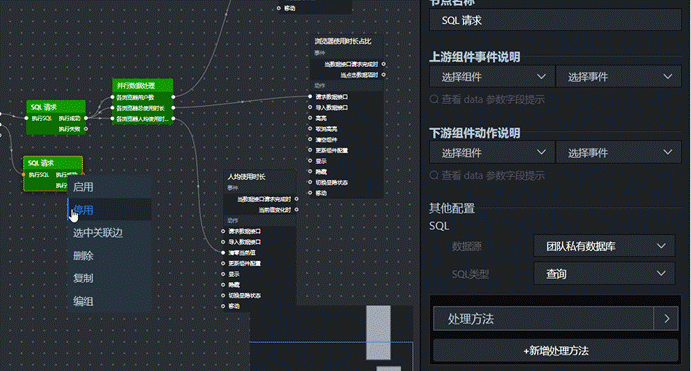This screenshot has width=691, height=371.
Task: Open 选择事件 dropdown under 下游组件动作说明
Action: [x=619, y=153]
